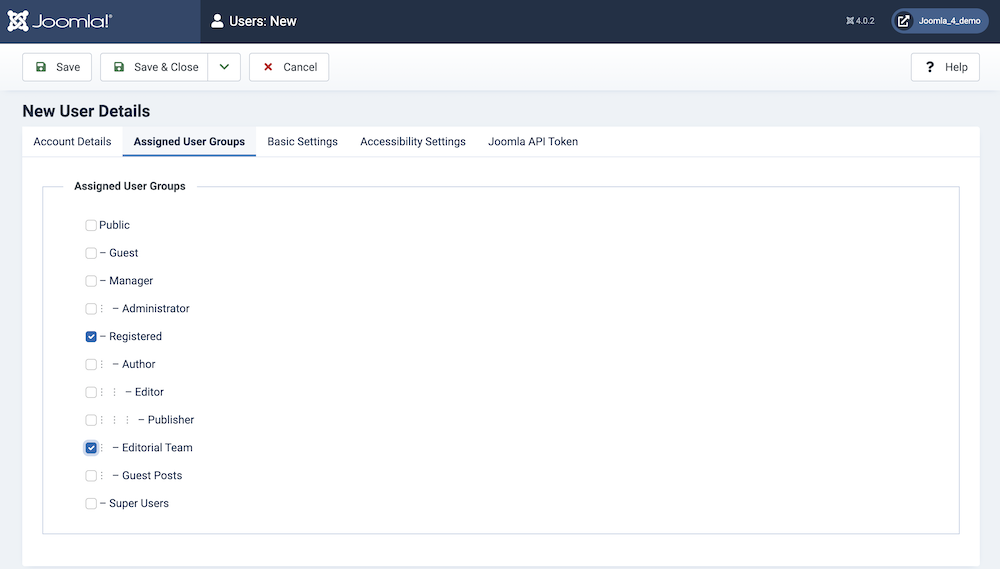Viewport: 1000px width, 569px height.
Task: Go to Accessibility Settings tab
Action: point(413,142)
